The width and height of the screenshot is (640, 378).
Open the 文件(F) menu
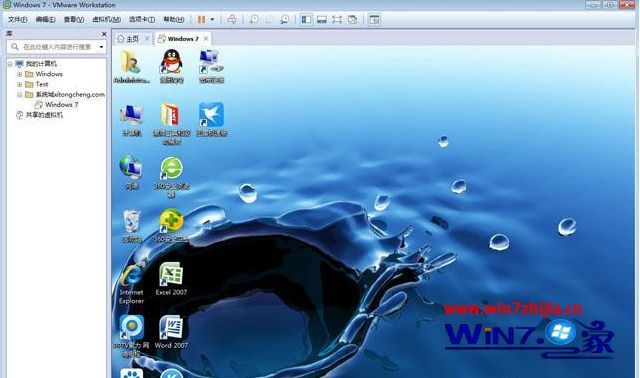[x=18, y=19]
